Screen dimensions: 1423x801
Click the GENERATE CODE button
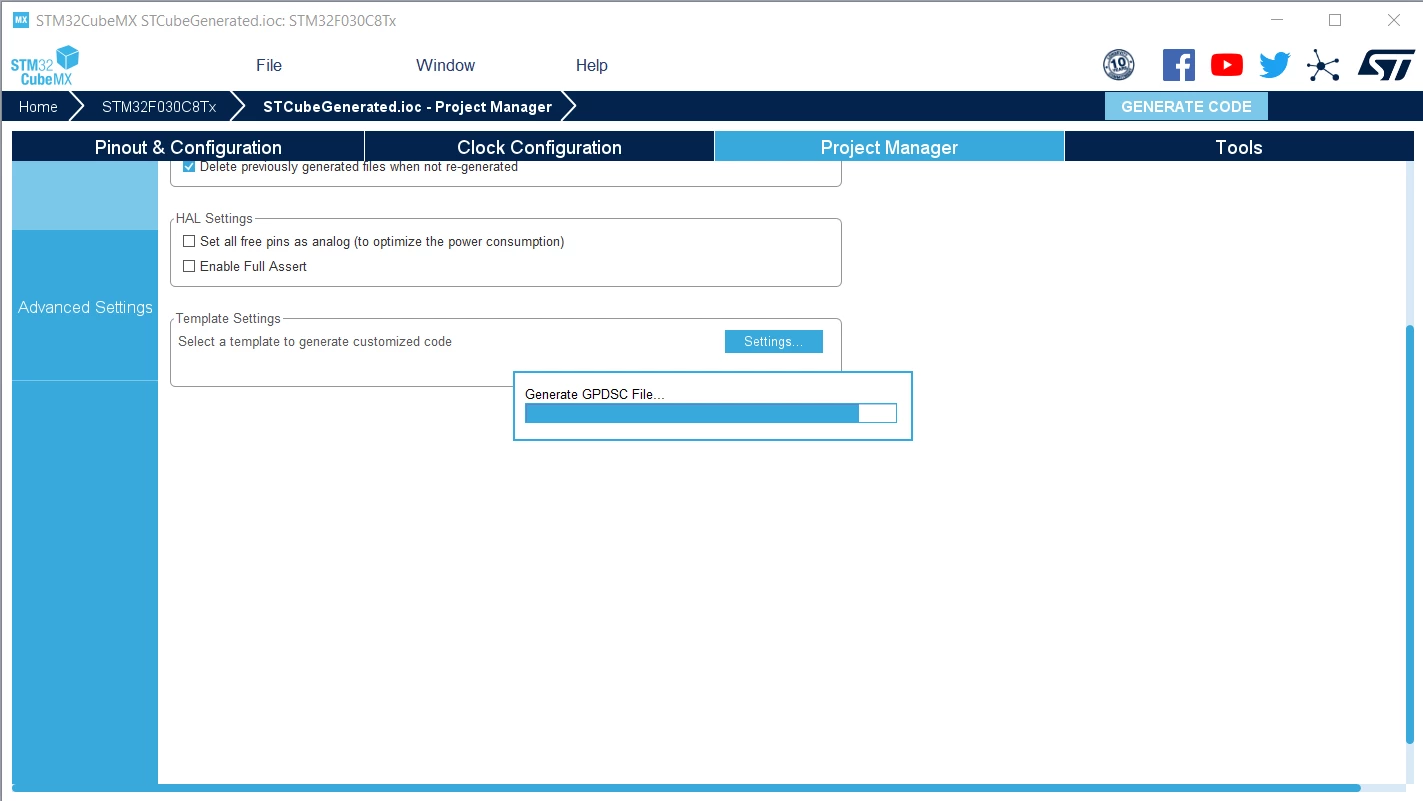point(1186,106)
